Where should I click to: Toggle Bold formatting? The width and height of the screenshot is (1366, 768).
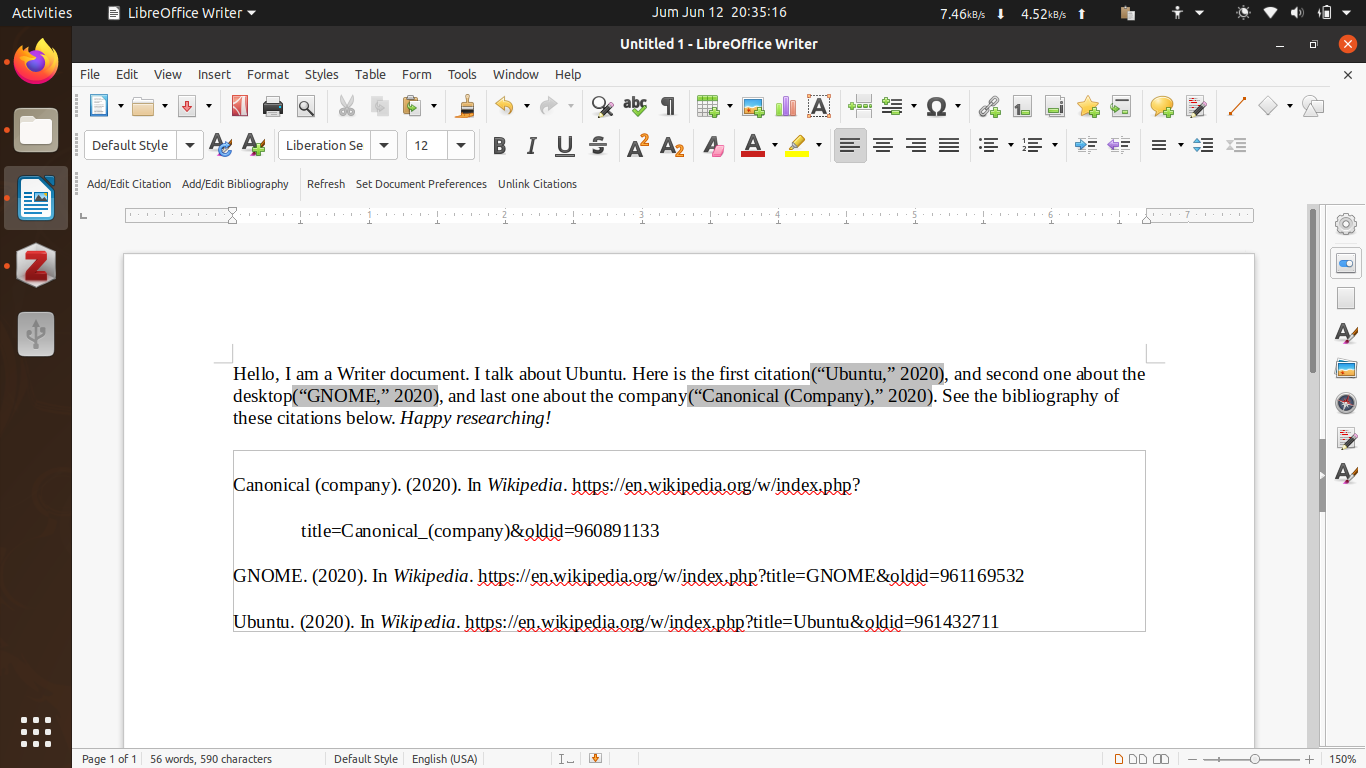coord(499,146)
